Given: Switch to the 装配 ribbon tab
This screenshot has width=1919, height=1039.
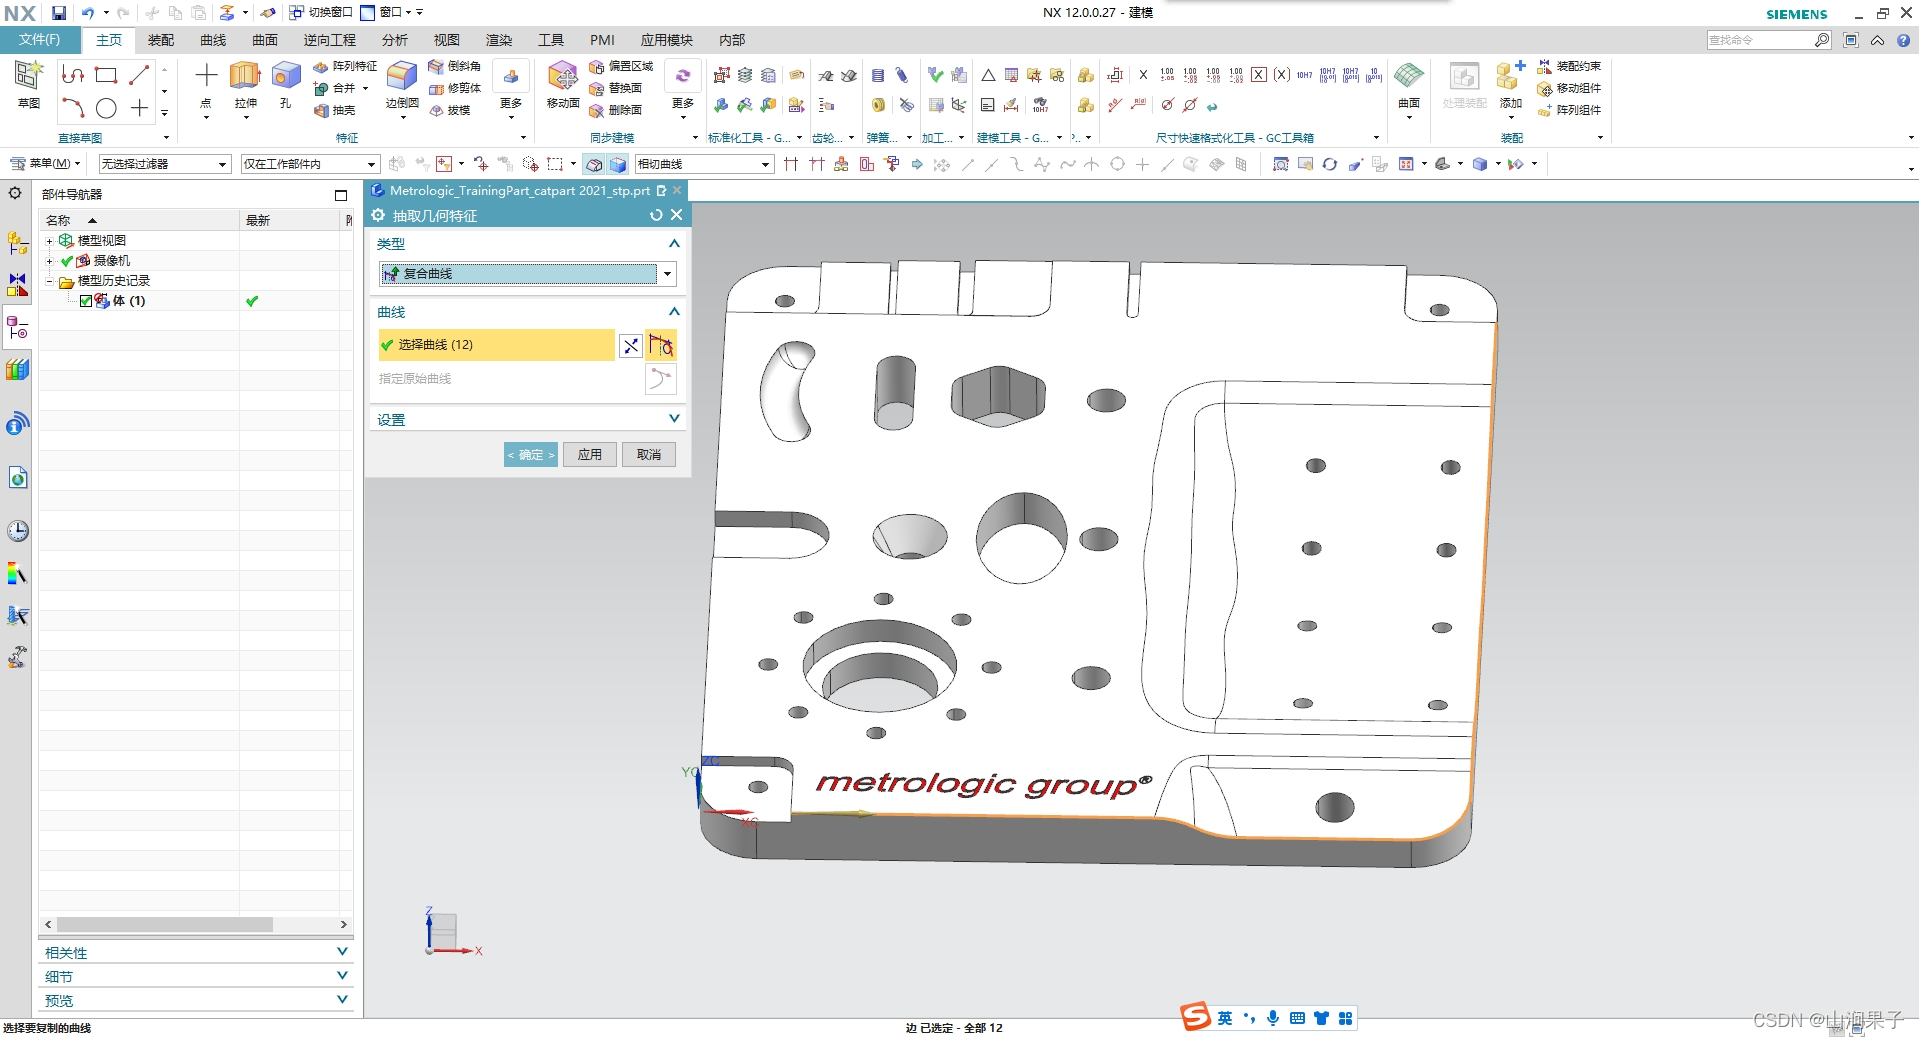Looking at the screenshot, I should [x=161, y=40].
